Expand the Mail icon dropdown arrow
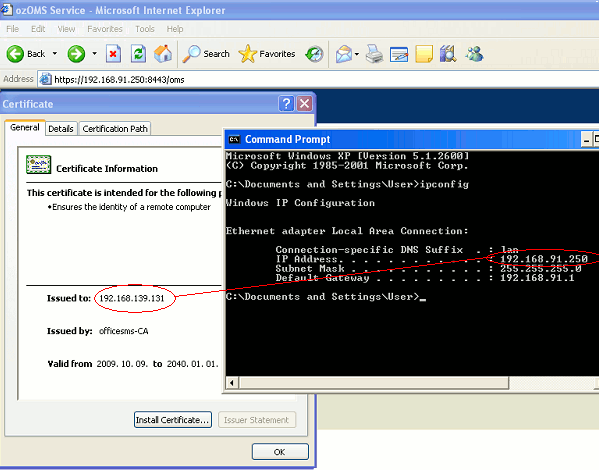The image size is (599, 470). 357,54
